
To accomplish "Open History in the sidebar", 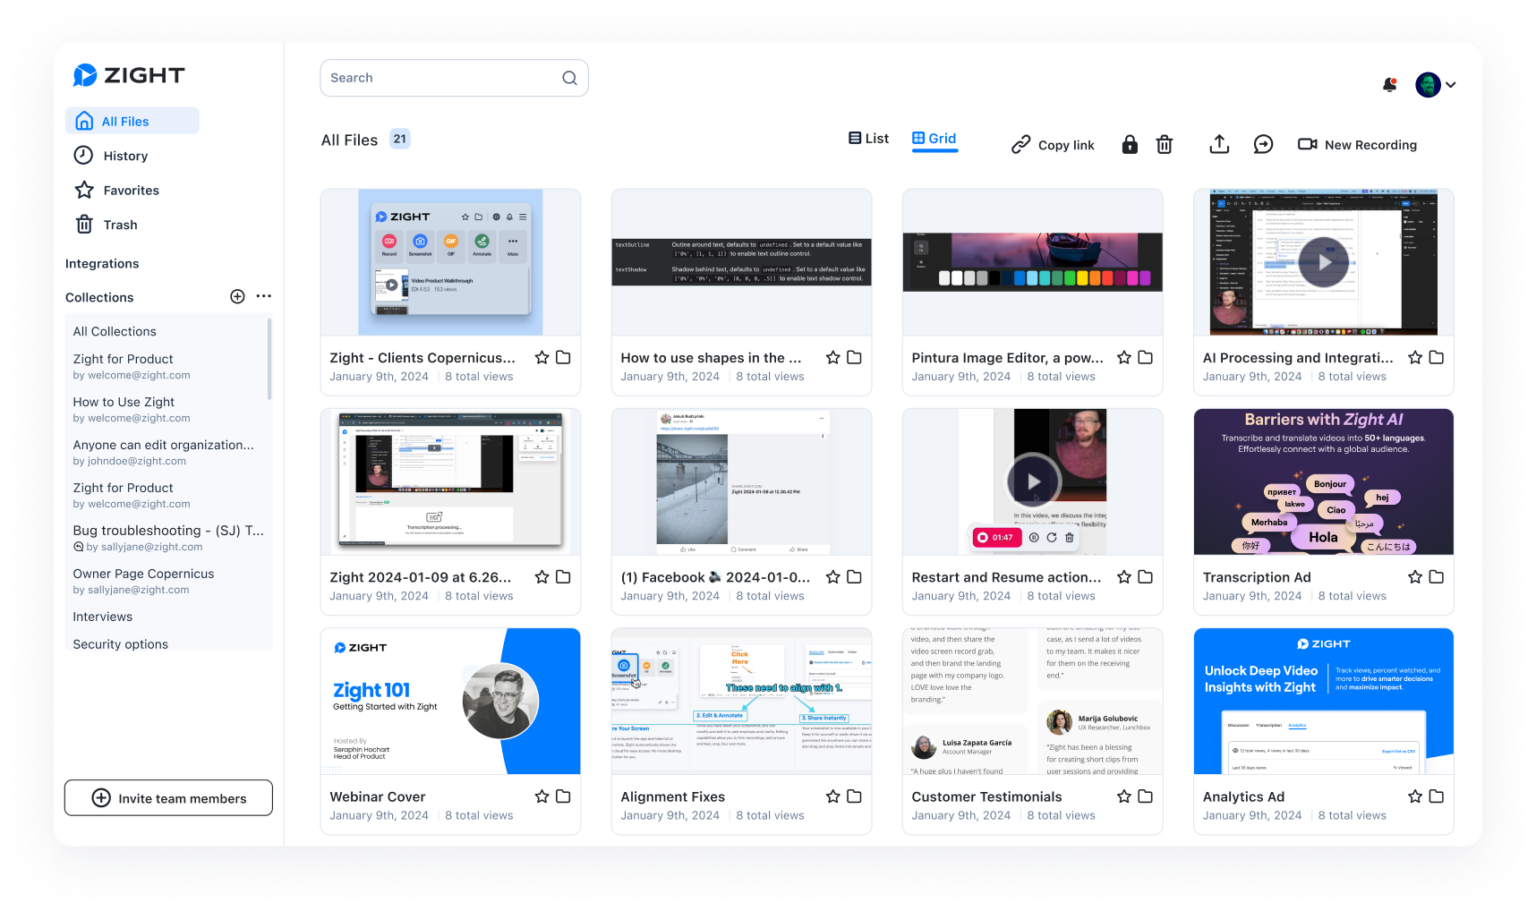I will pyautogui.click(x=125, y=156).
